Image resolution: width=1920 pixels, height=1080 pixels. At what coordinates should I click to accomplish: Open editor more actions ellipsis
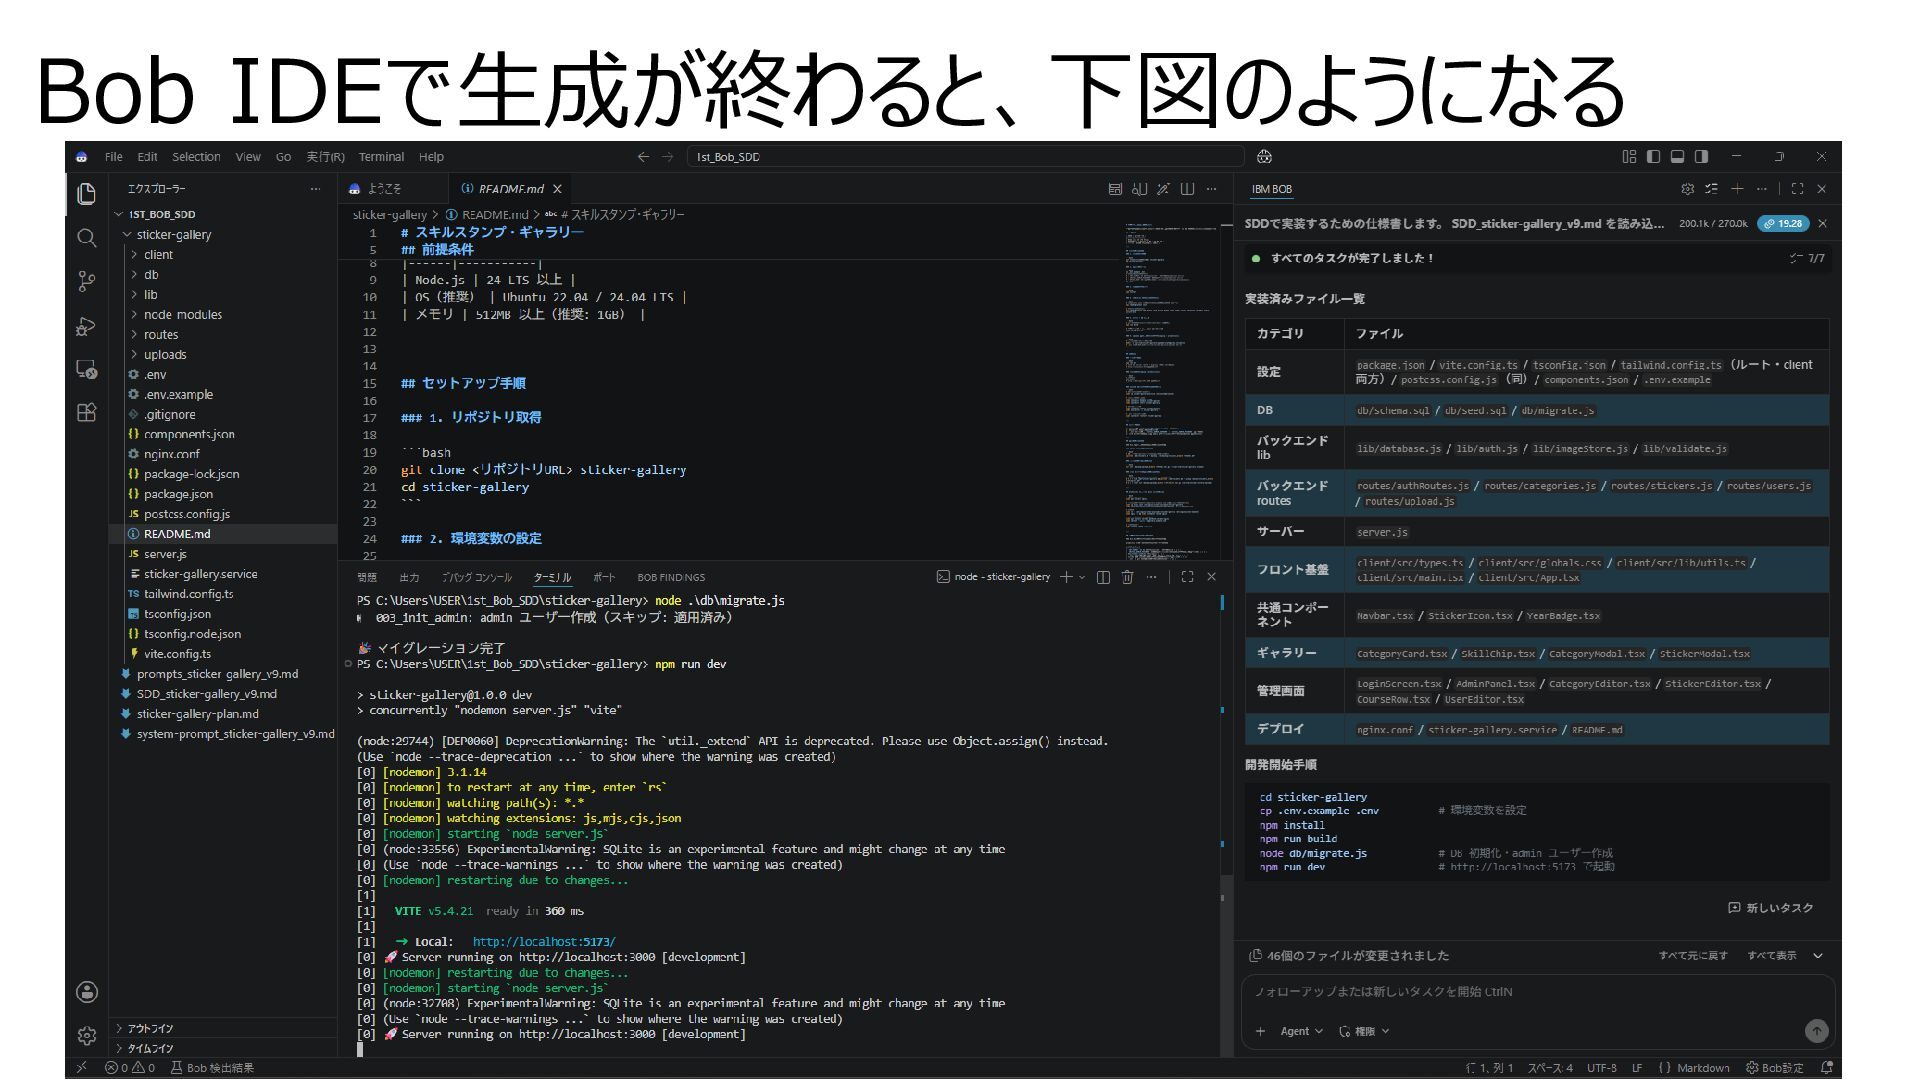[1212, 189]
